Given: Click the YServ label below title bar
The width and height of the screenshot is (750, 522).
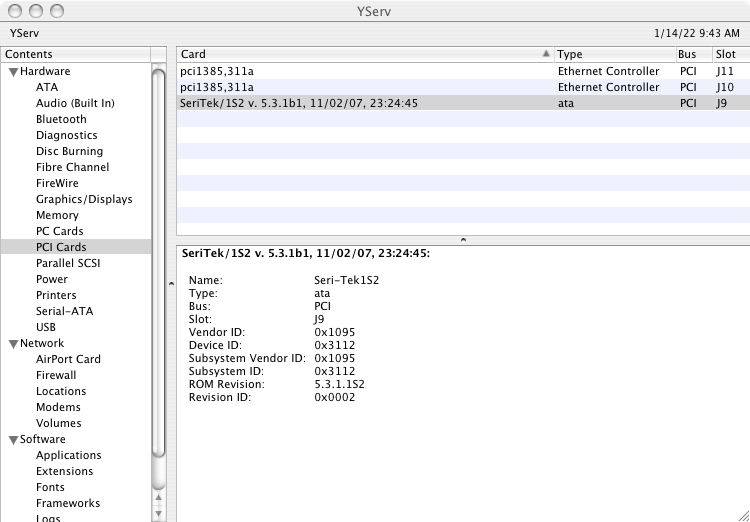Looking at the screenshot, I should pyautogui.click(x=24, y=33).
